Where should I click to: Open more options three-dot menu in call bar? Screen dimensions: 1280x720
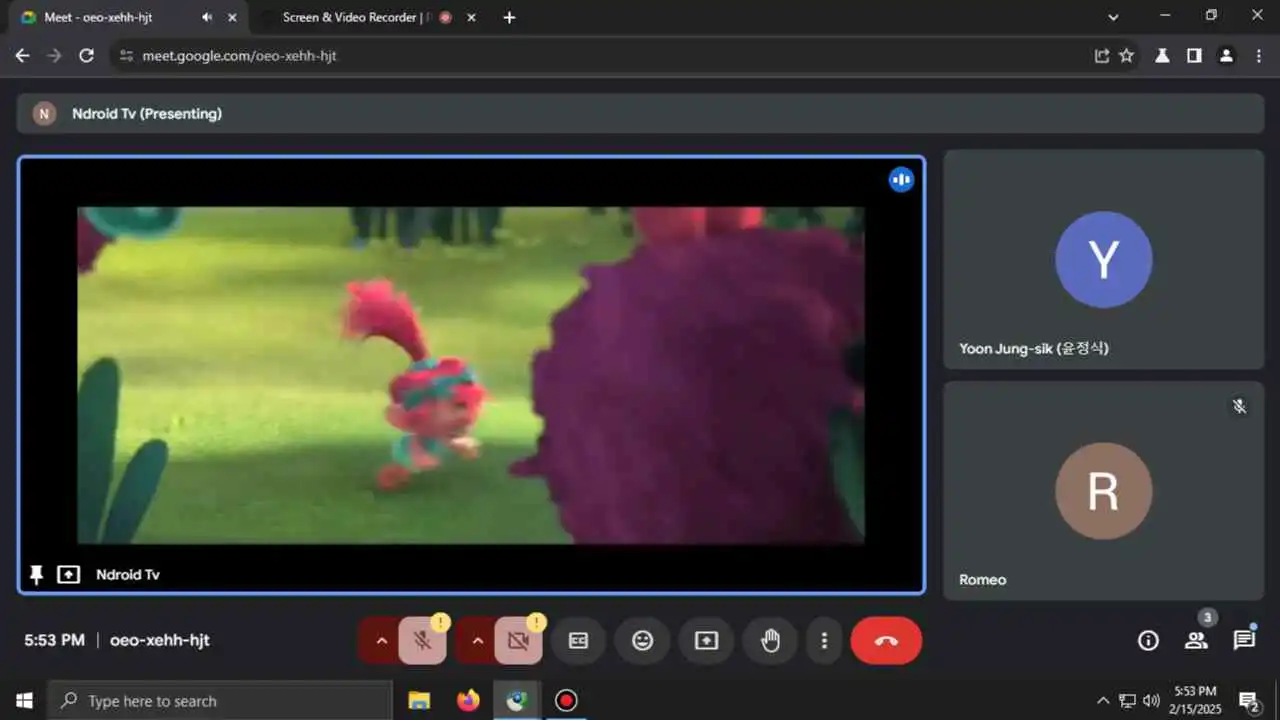click(x=824, y=641)
